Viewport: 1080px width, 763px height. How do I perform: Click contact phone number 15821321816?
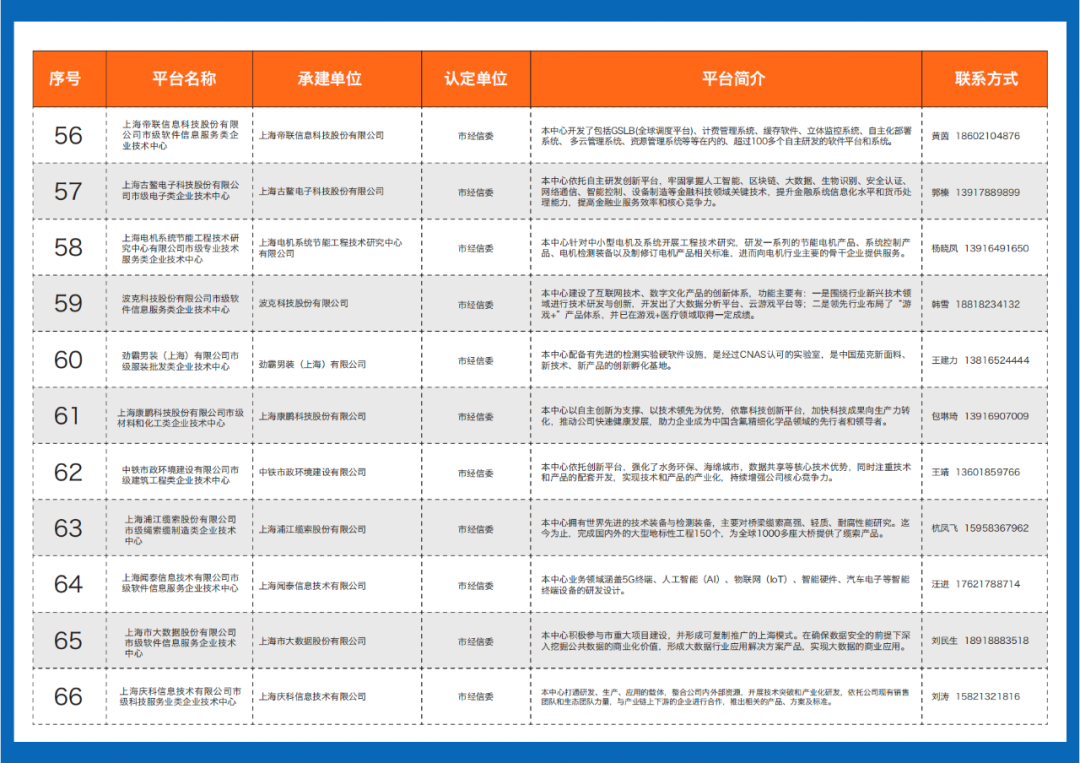[987, 697]
